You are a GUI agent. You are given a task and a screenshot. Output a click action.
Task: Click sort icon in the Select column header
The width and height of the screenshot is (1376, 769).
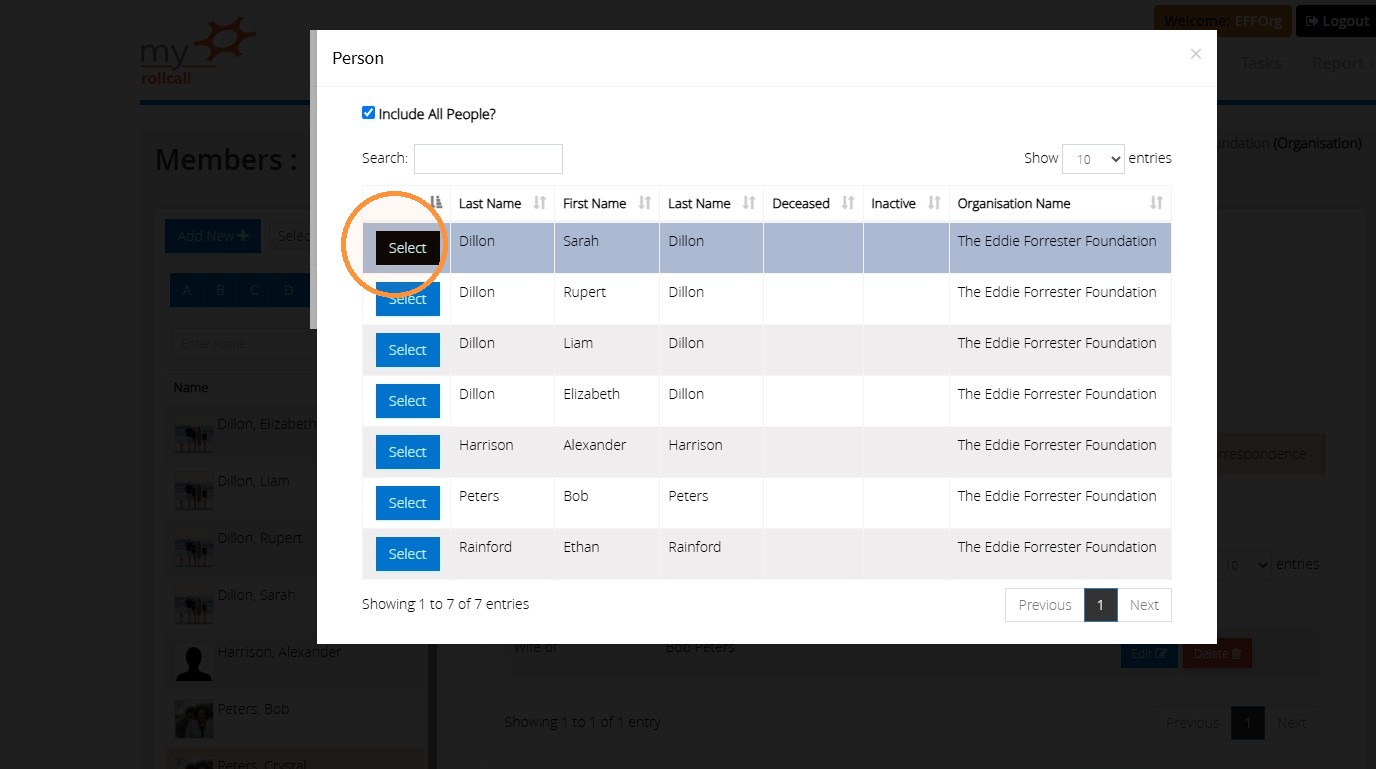coord(436,203)
